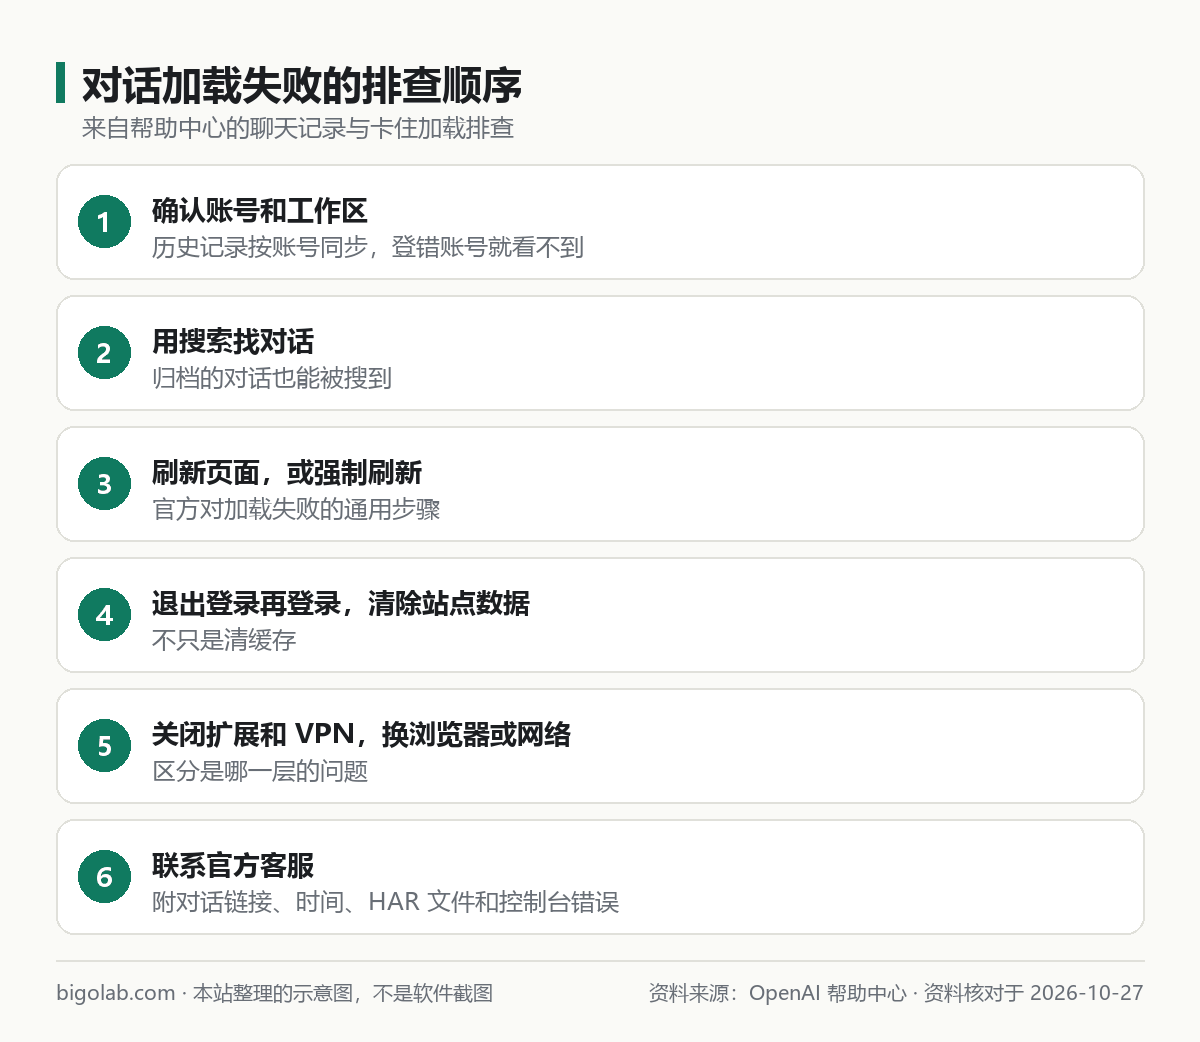Click the title 联系官方客服
1200x1042 pixels.
pos(233,865)
